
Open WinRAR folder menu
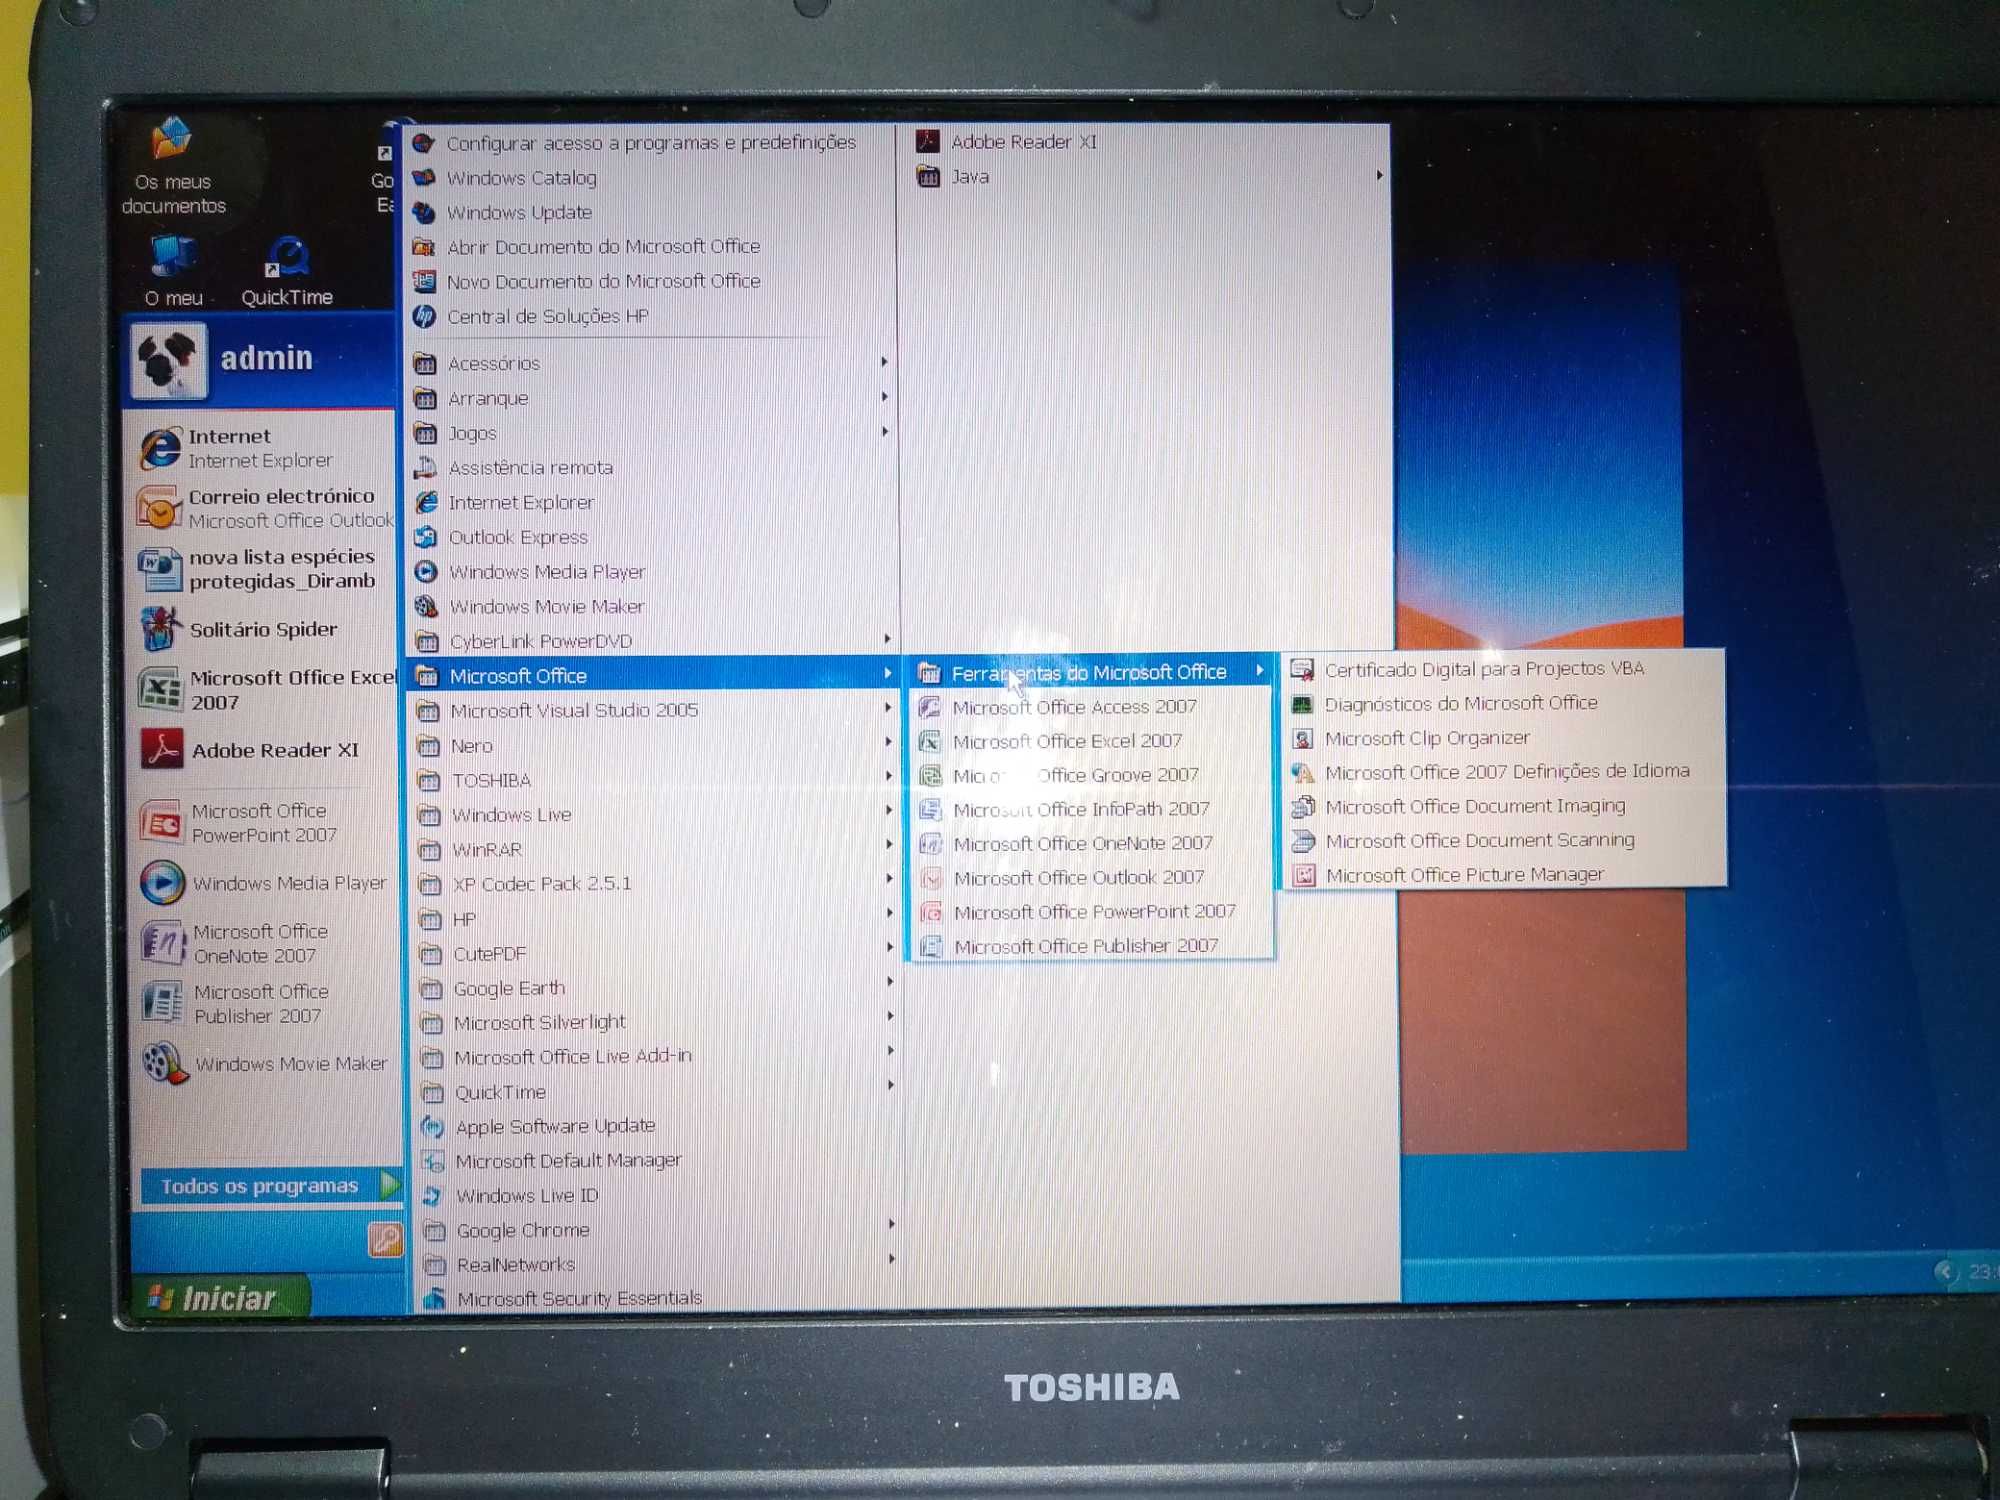tap(654, 850)
